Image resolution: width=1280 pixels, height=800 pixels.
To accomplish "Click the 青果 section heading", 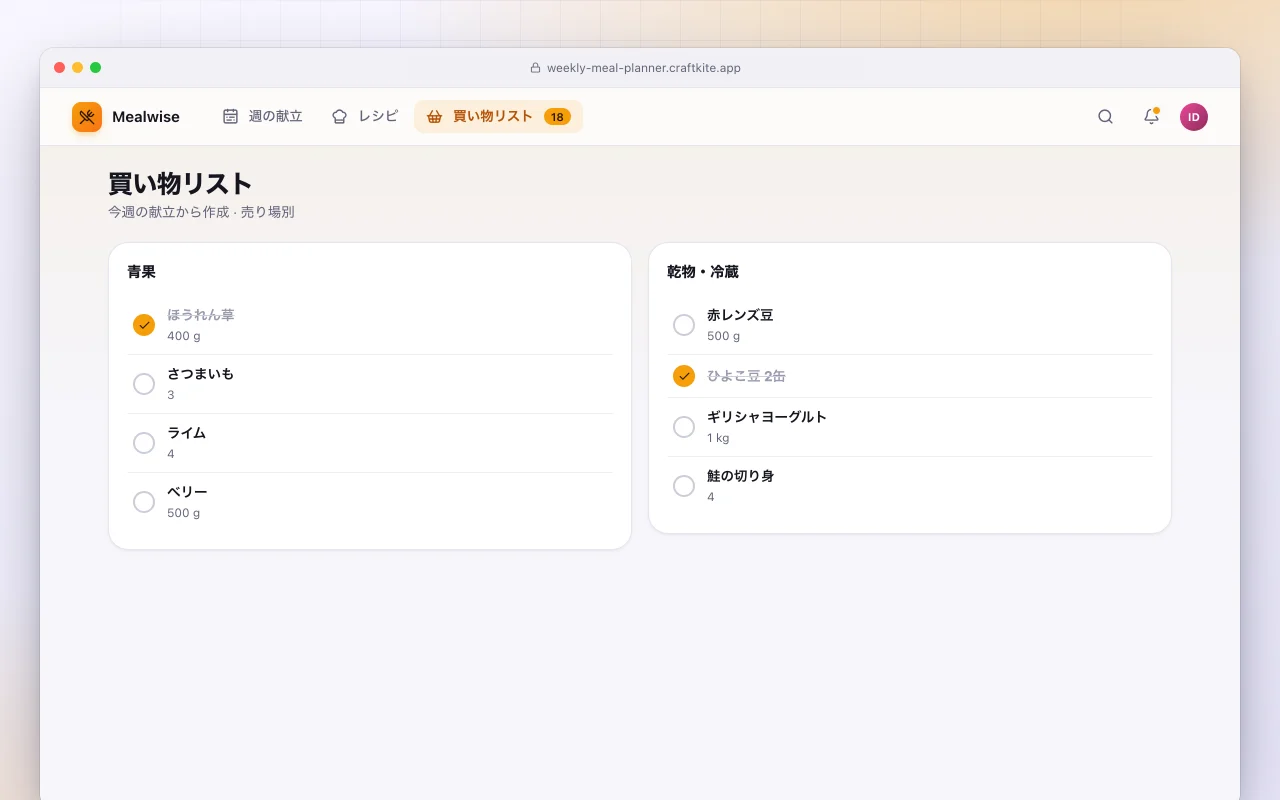I will tap(141, 272).
